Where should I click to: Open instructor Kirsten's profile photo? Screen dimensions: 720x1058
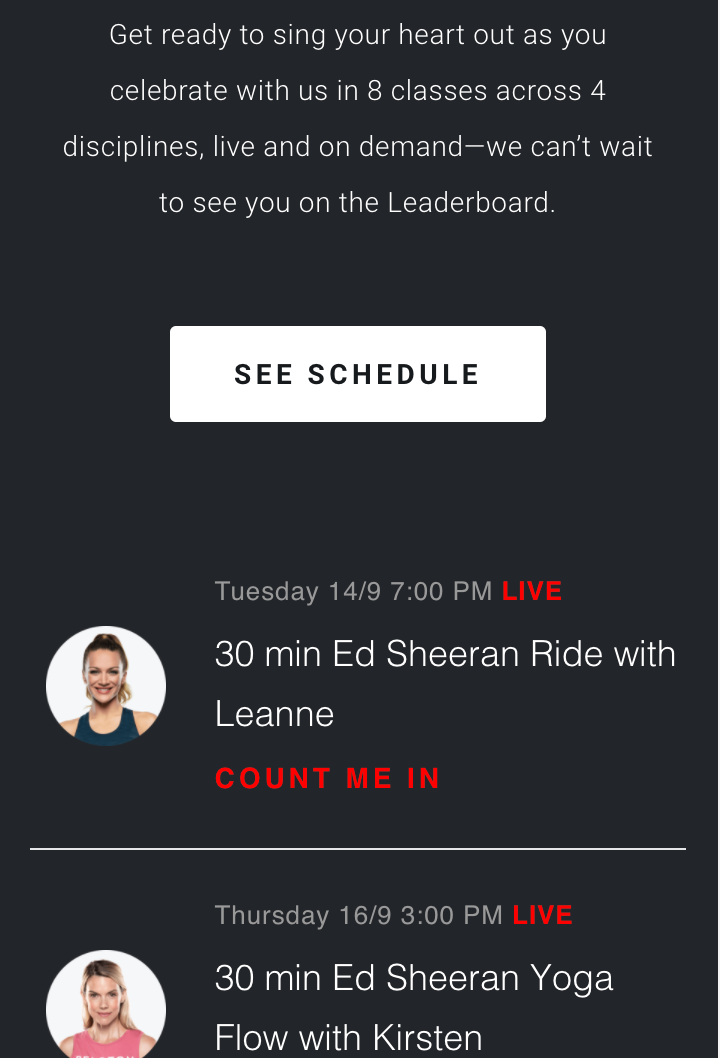click(106, 1005)
